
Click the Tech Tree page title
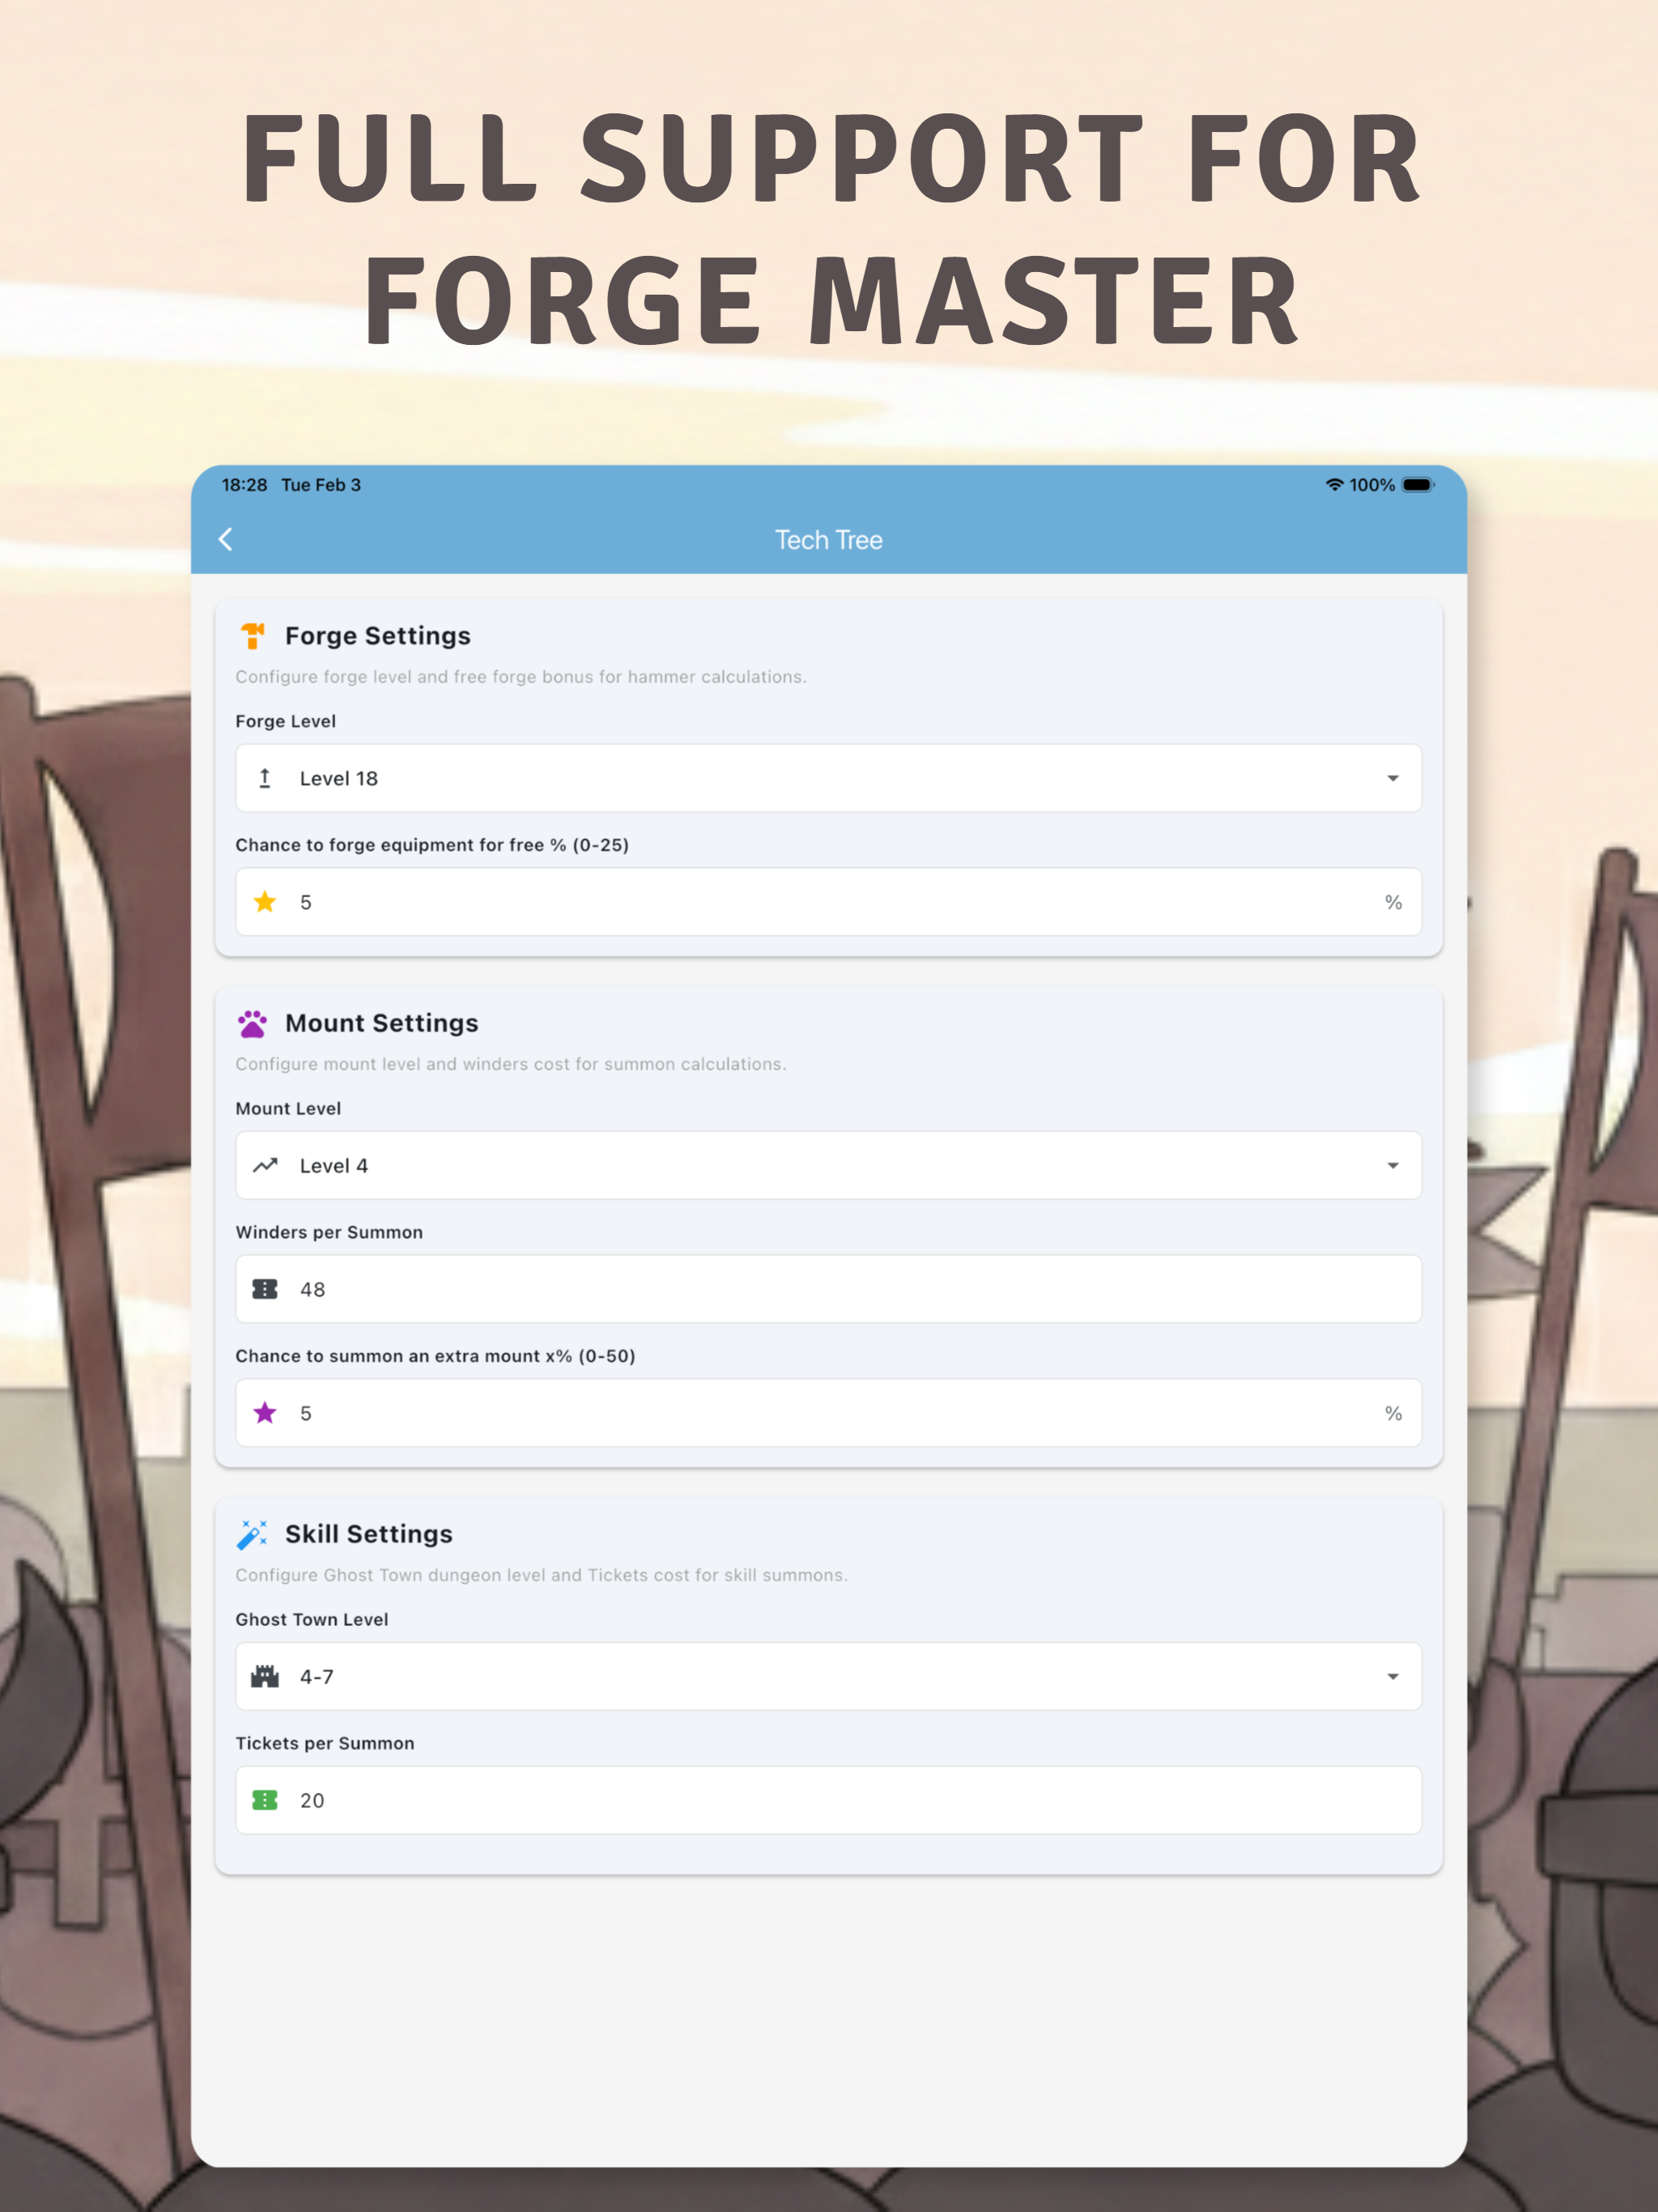(x=829, y=540)
